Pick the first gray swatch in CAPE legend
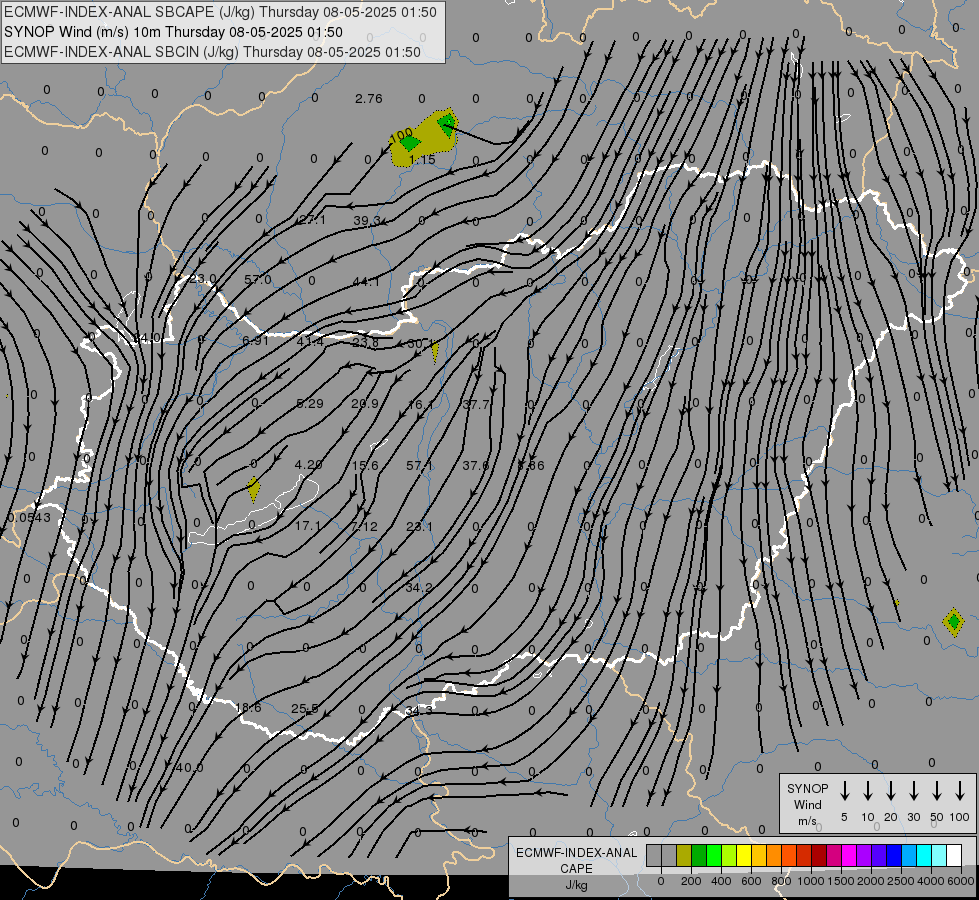This screenshot has width=979, height=900. click(654, 855)
